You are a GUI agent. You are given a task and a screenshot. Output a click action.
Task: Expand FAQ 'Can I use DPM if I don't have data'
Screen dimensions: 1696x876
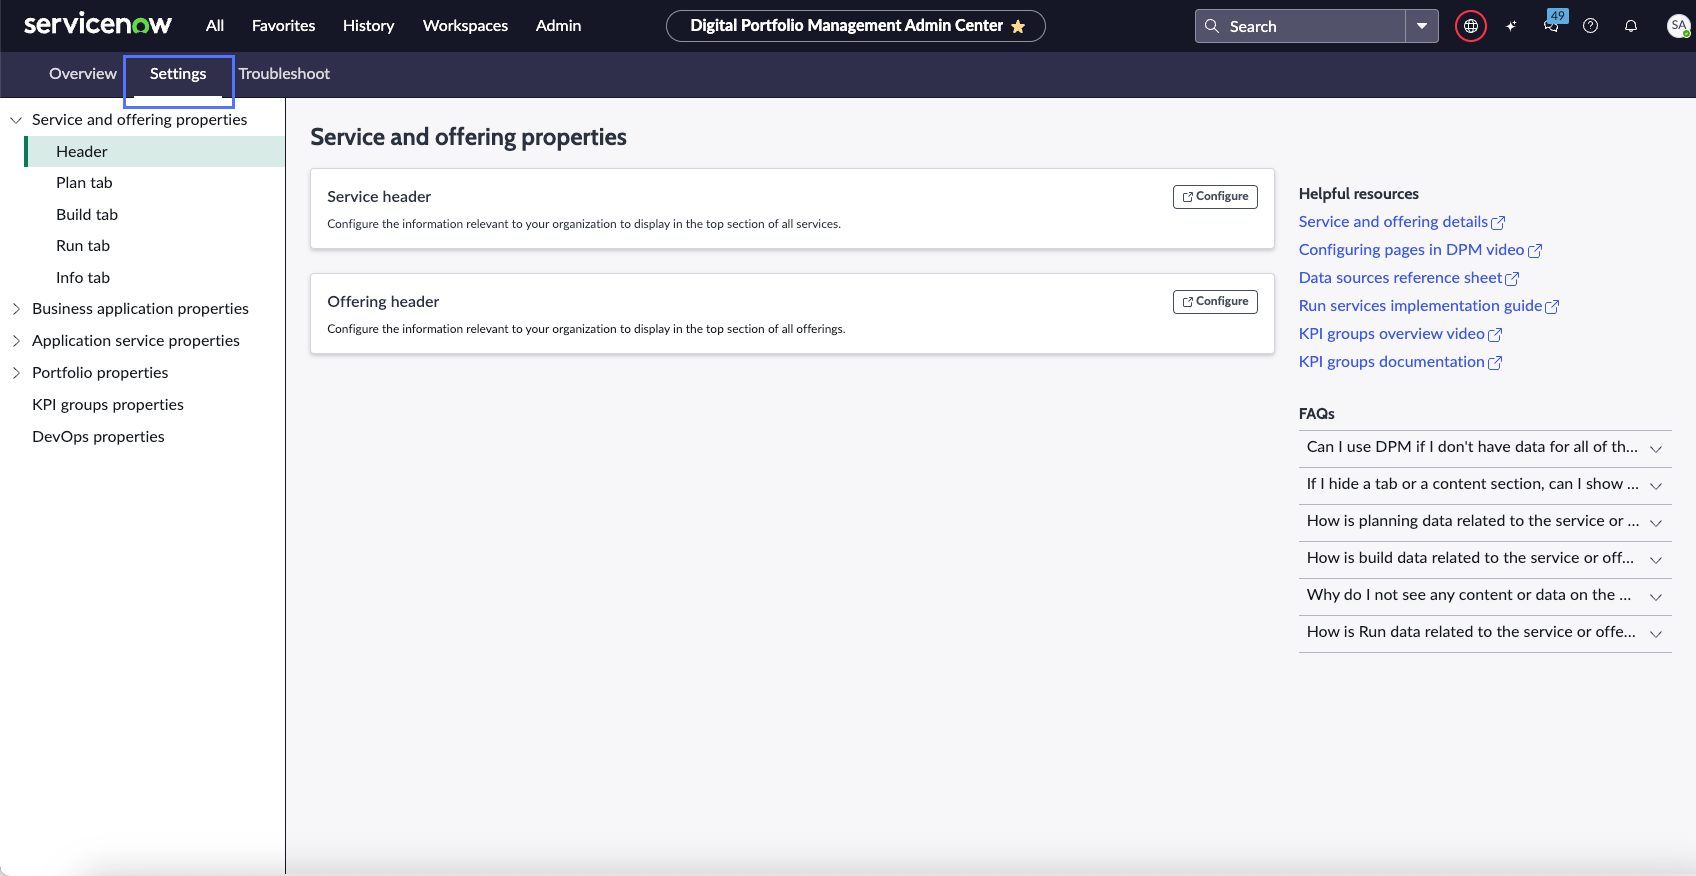pyautogui.click(x=1485, y=448)
